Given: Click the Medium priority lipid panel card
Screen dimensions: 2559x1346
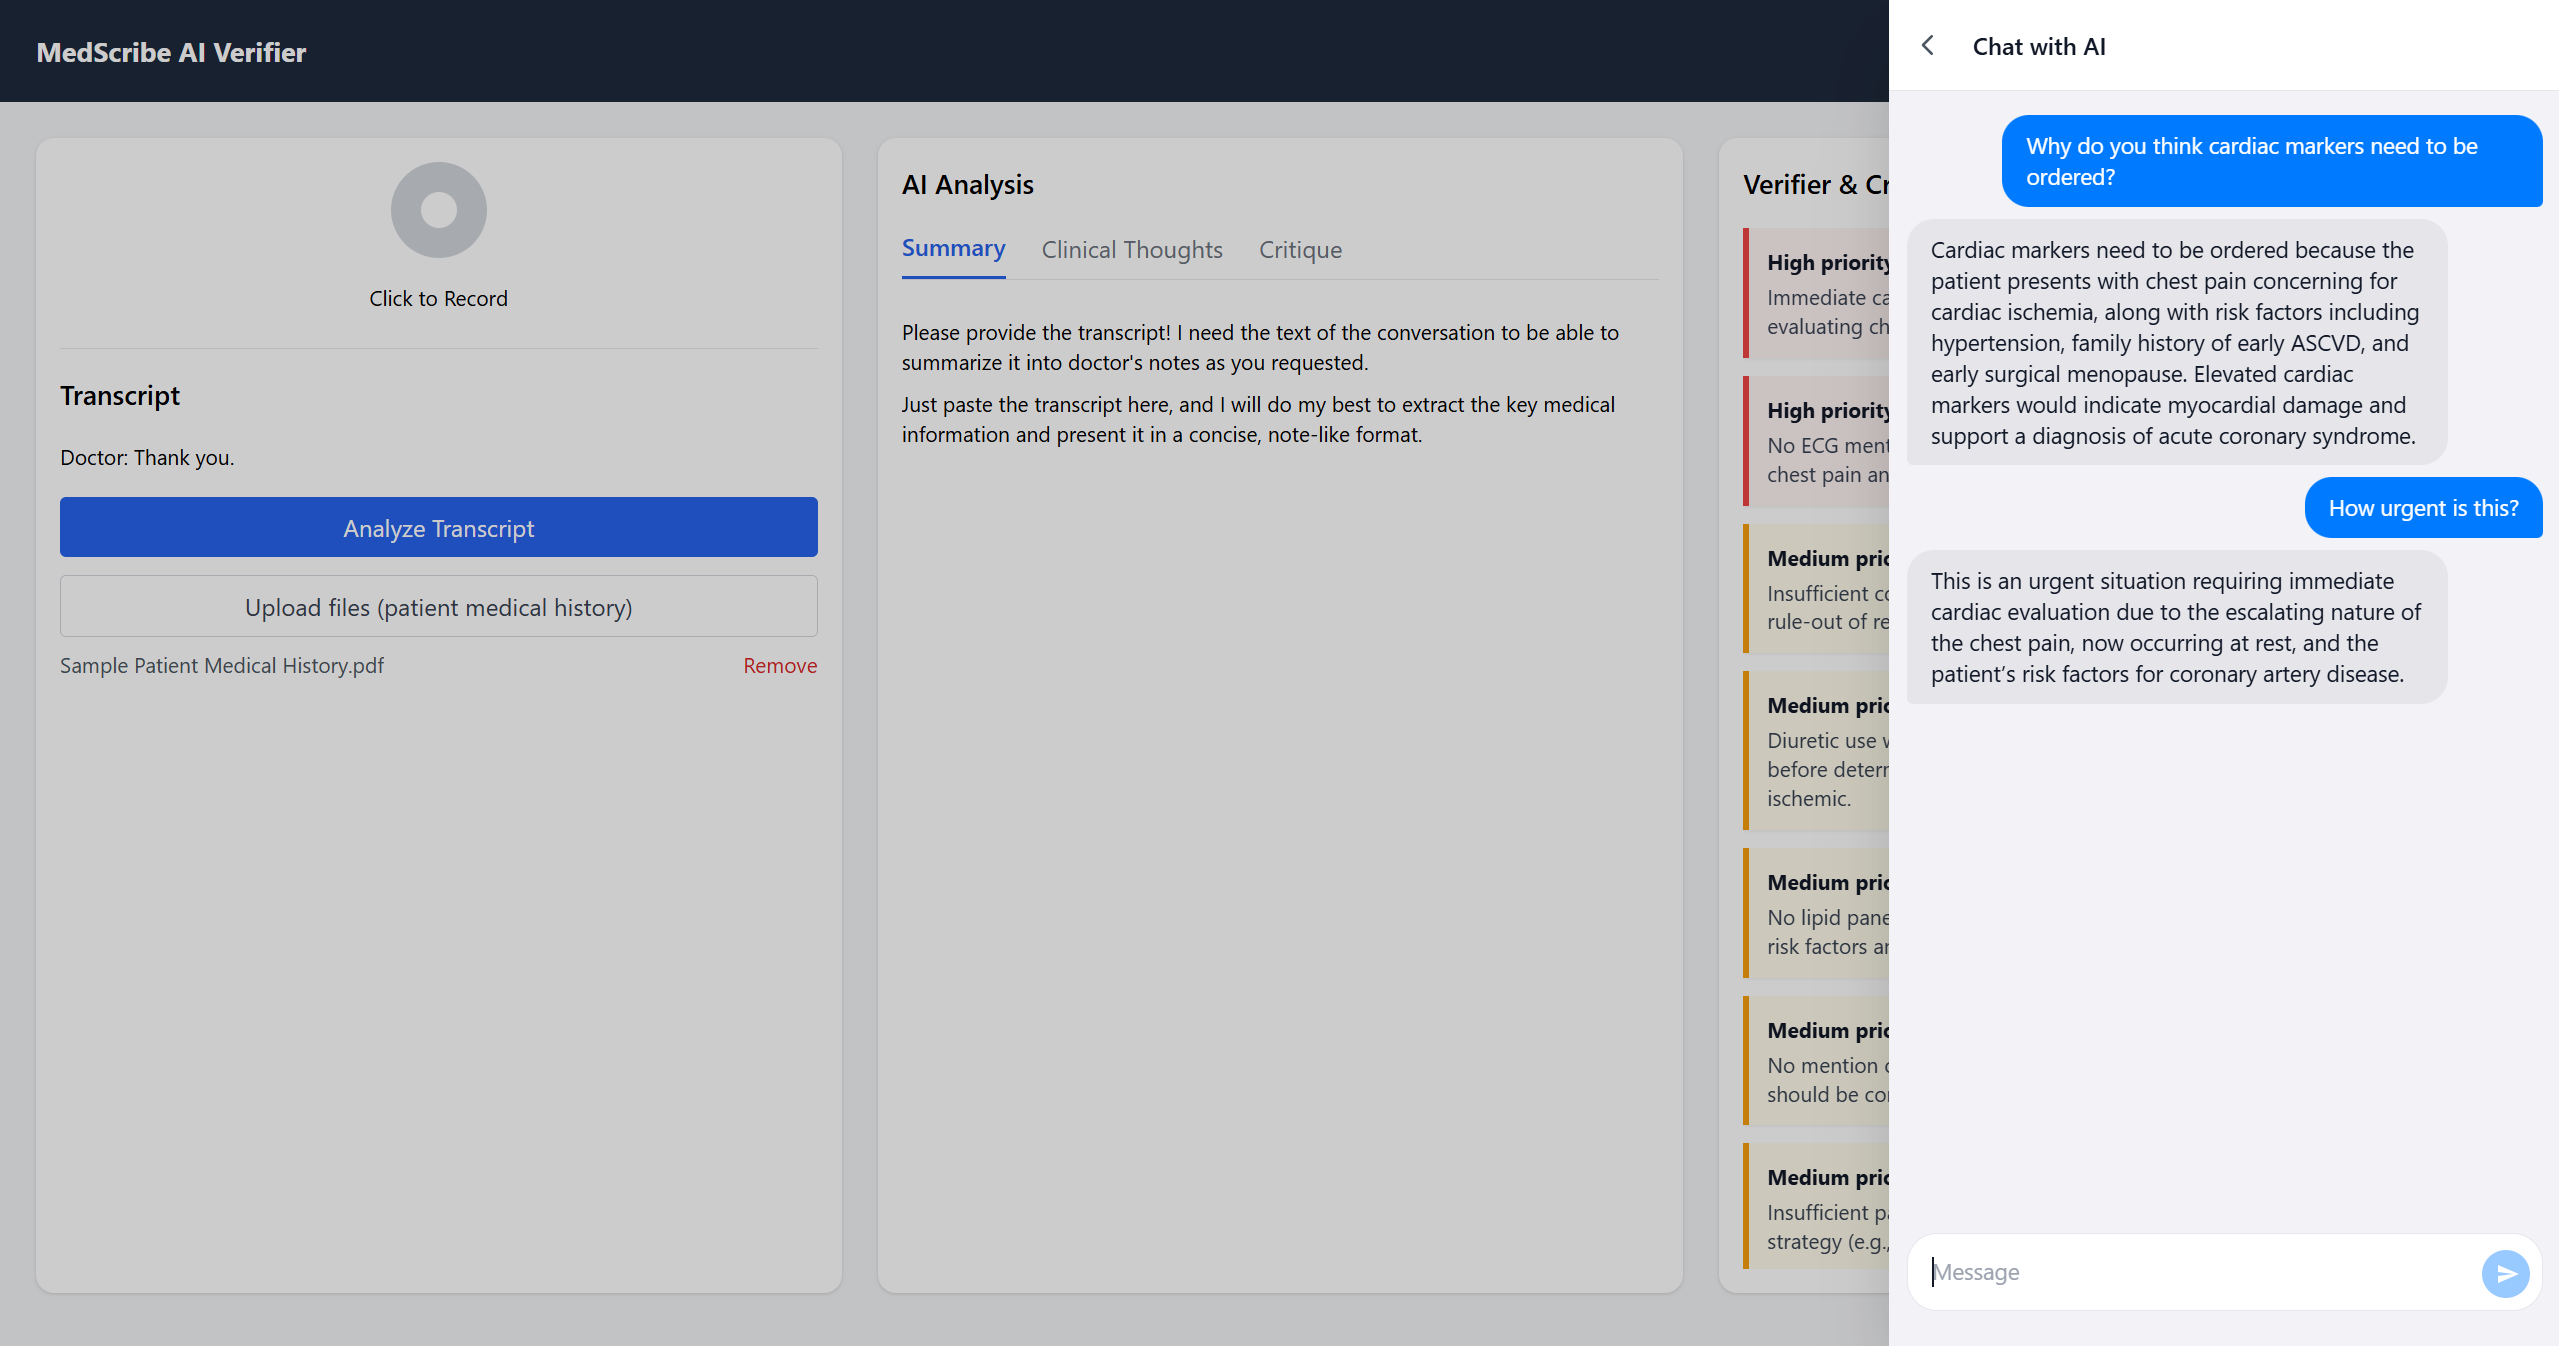Looking at the screenshot, I should 1817,913.
